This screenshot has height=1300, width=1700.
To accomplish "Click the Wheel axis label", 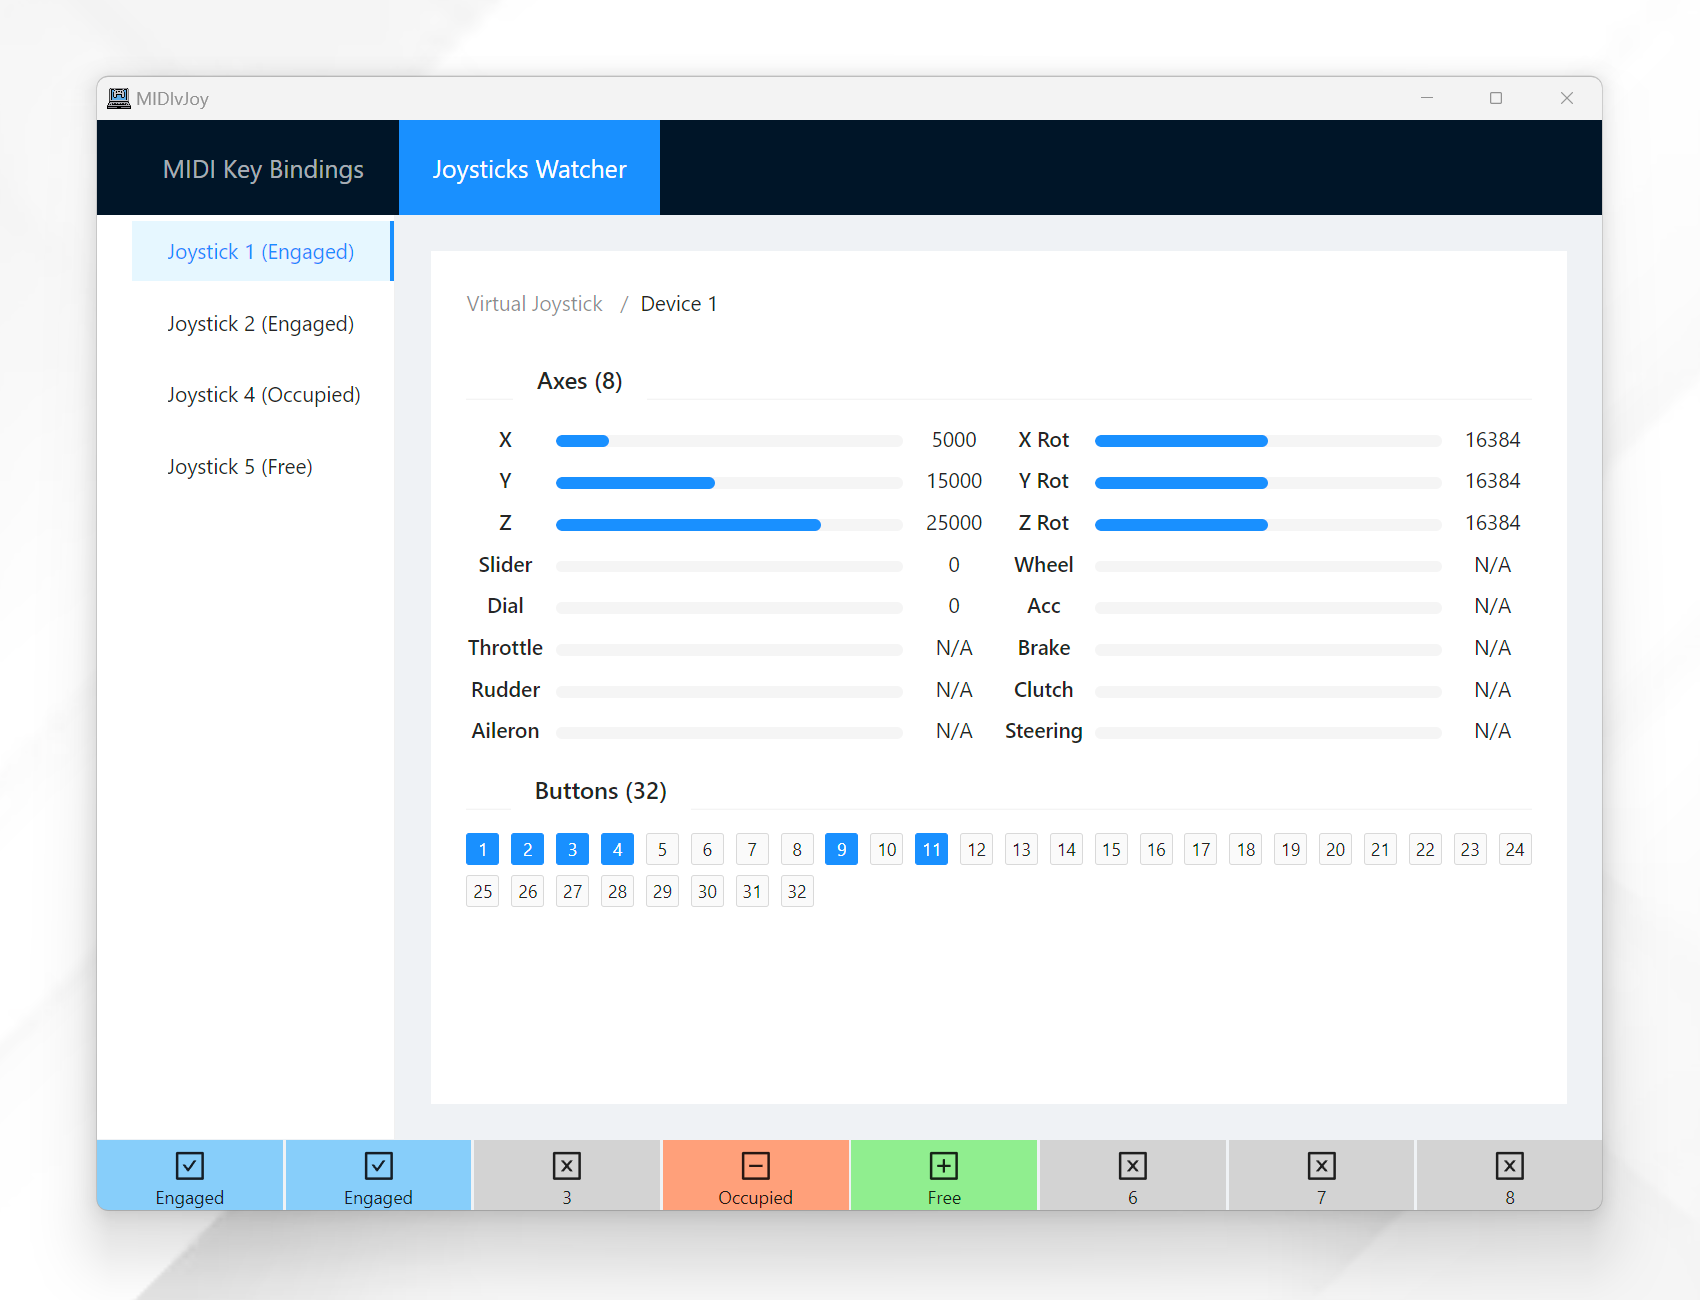I will click(x=1044, y=565).
